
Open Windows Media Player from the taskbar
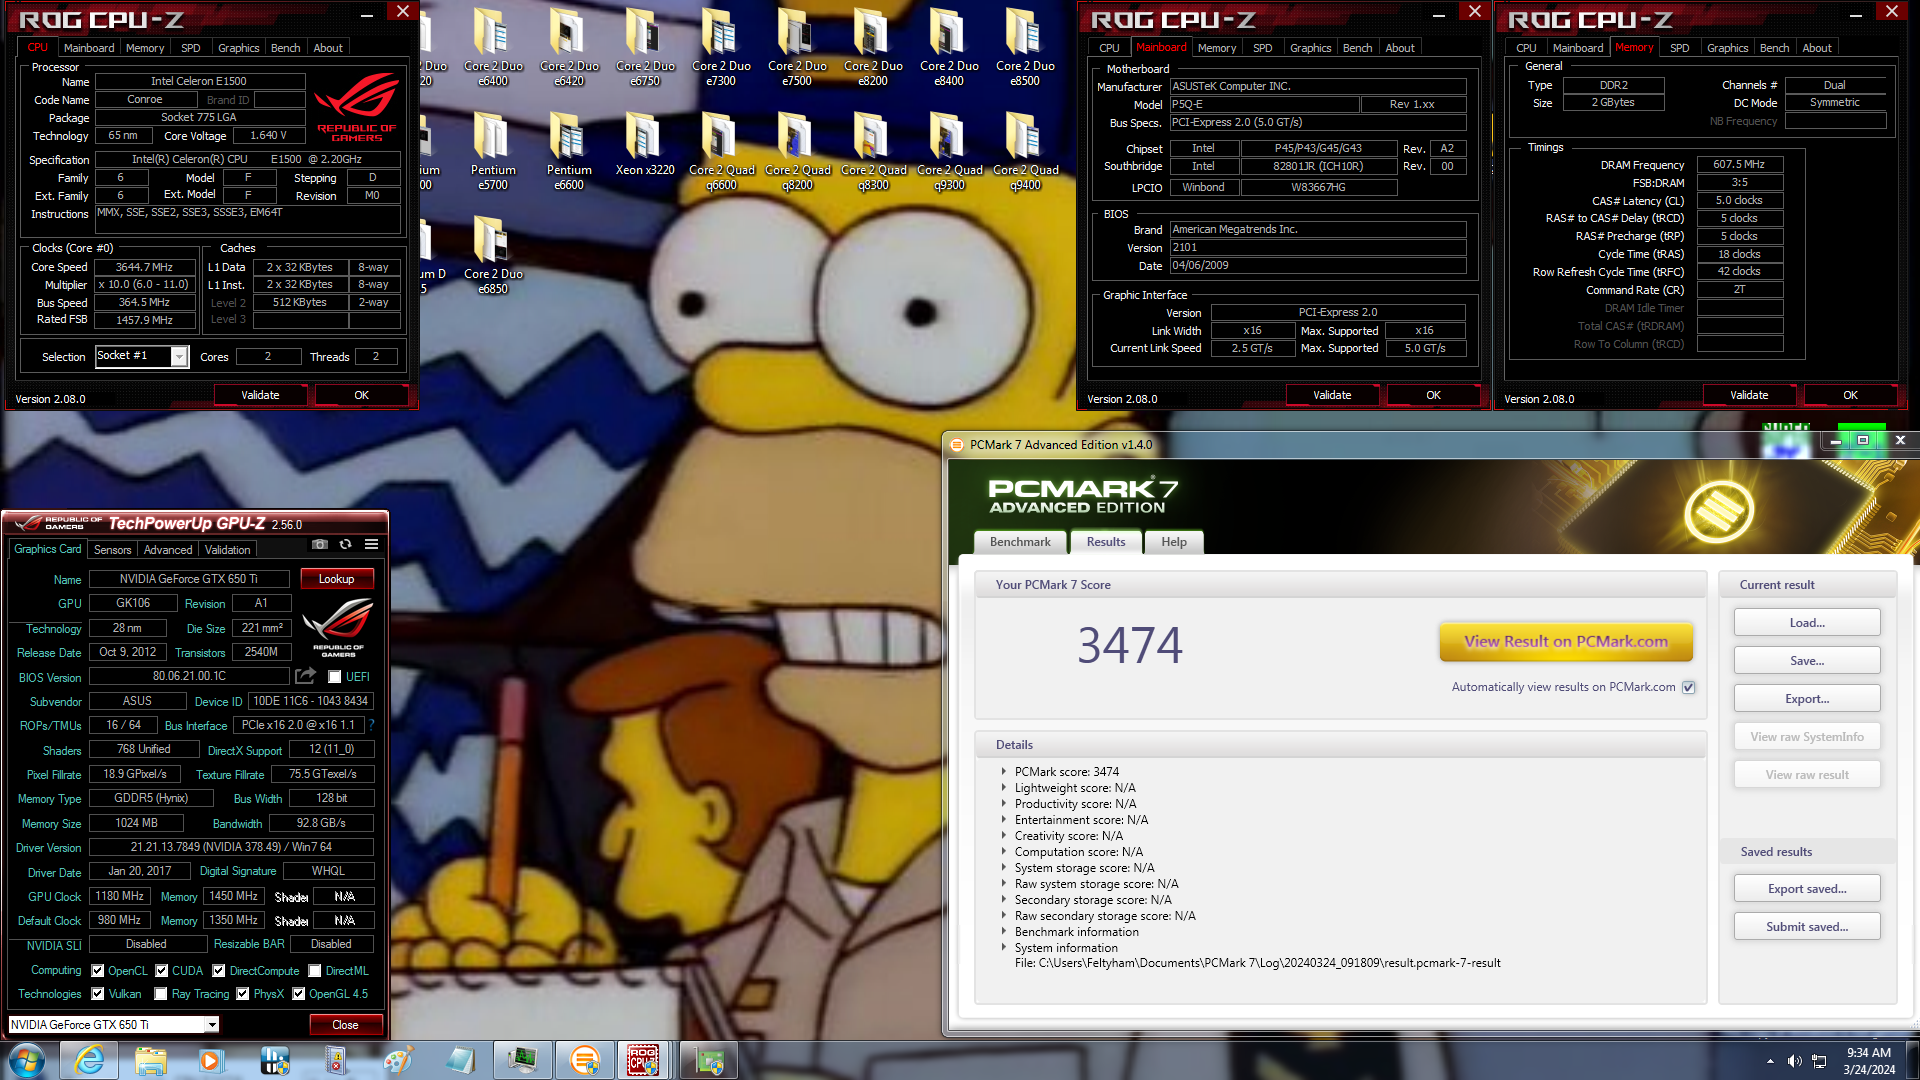(210, 1060)
